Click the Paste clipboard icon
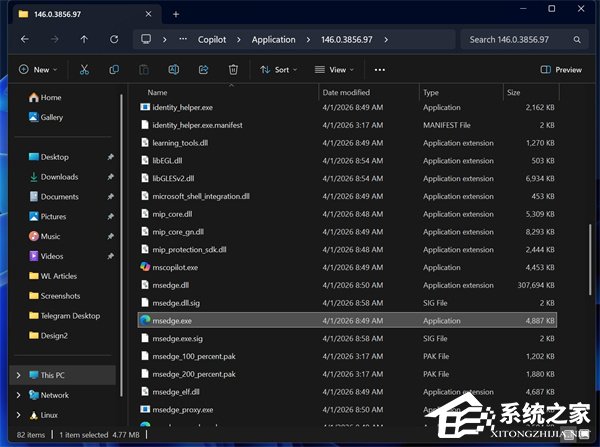The width and height of the screenshot is (600, 447). click(144, 70)
